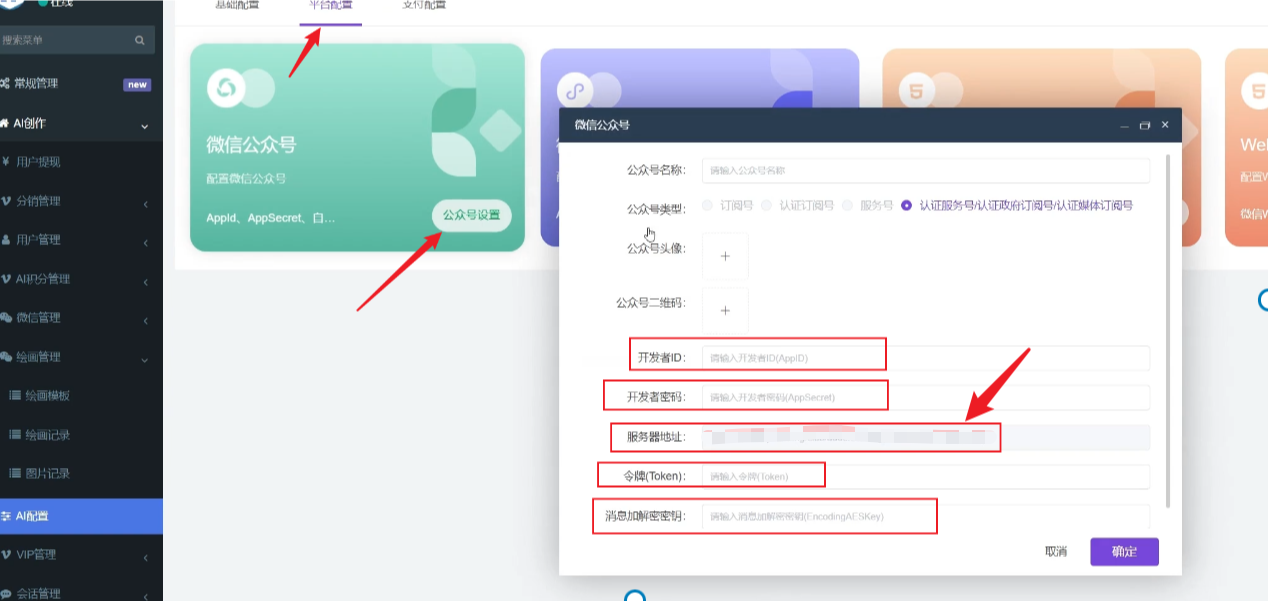This screenshot has width=1268, height=601.
Task: Open 用户提现 in the sidebar
Action: 38,162
